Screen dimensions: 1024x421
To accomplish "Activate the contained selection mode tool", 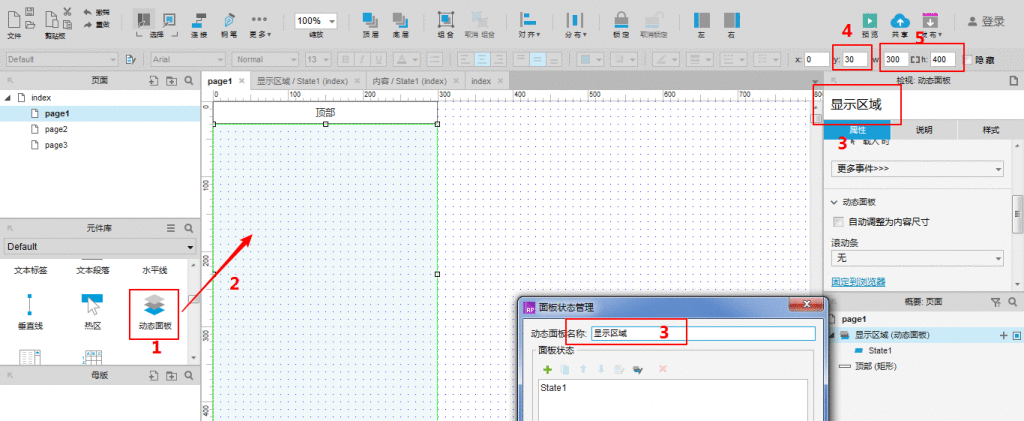I will point(168,20).
